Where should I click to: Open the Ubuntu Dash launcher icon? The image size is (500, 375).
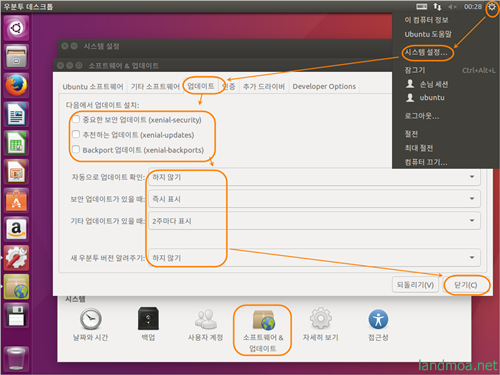[16, 28]
